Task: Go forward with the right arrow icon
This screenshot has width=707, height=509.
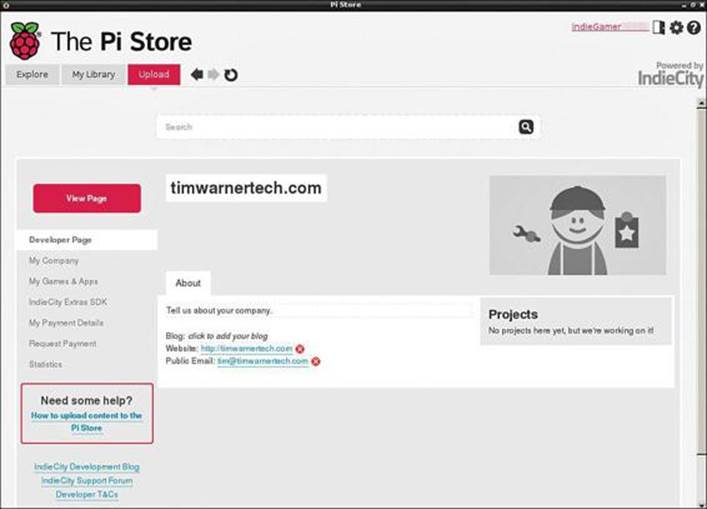Action: pyautogui.click(x=213, y=74)
